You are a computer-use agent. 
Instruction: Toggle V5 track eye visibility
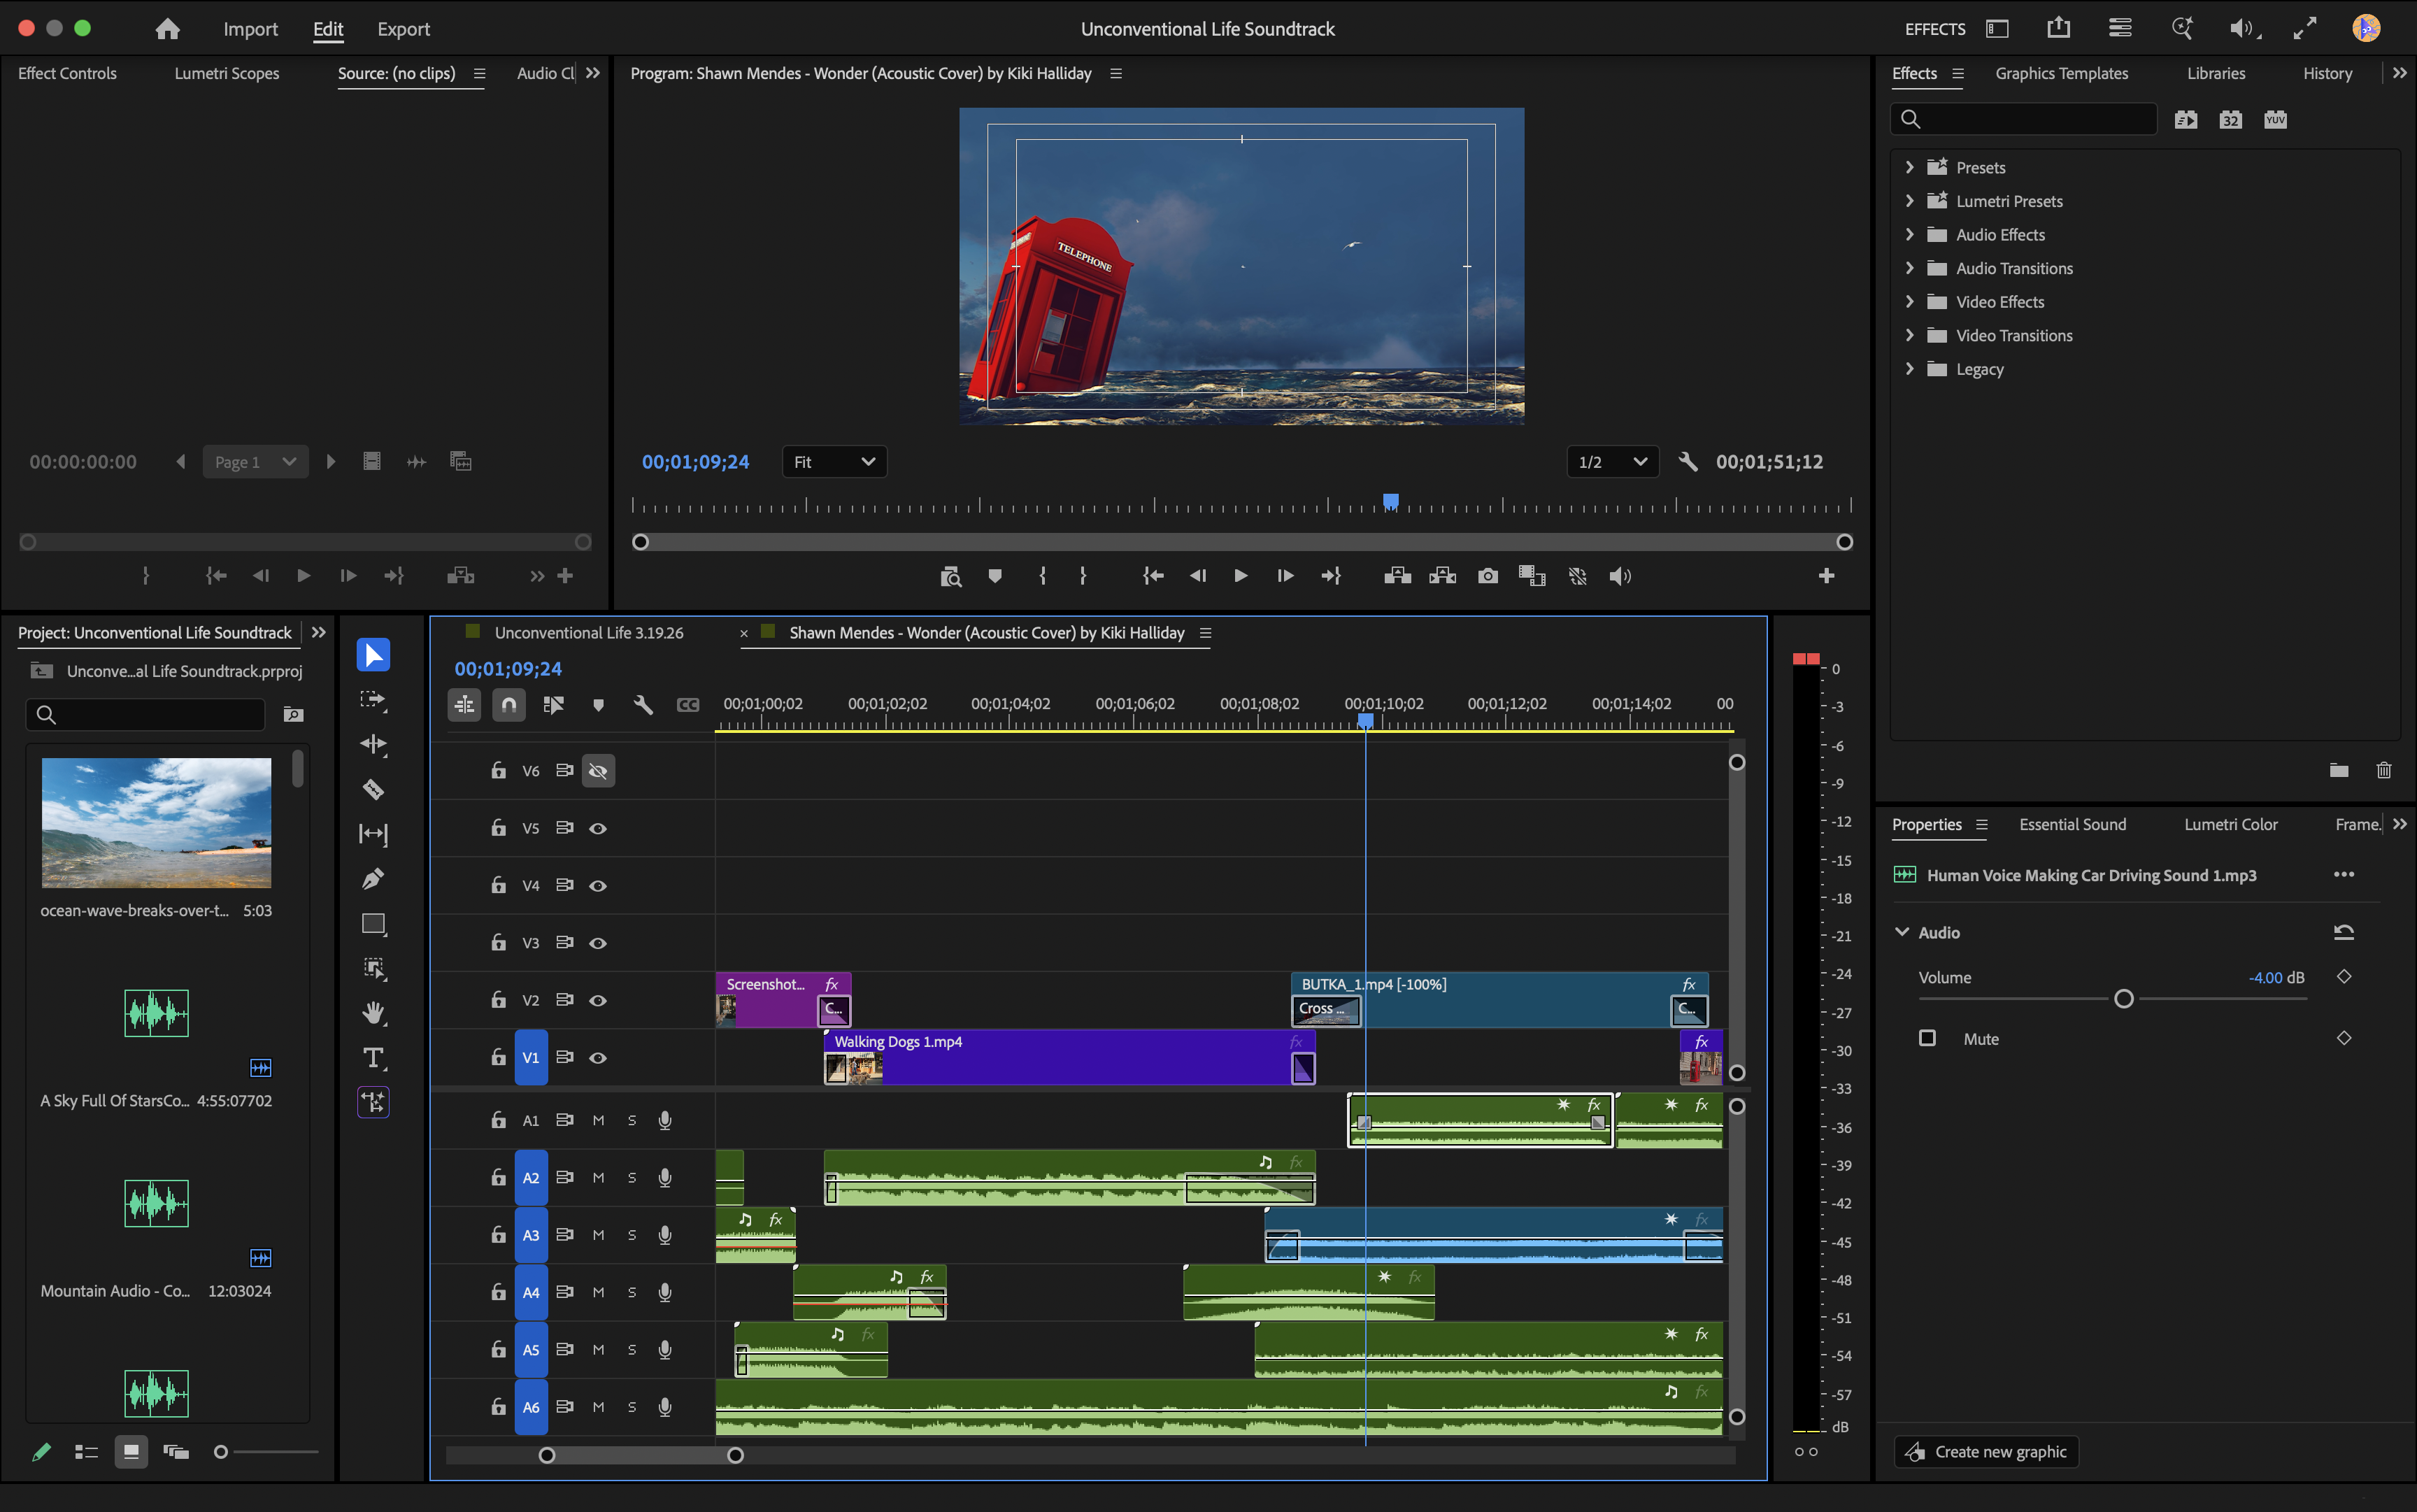point(598,828)
